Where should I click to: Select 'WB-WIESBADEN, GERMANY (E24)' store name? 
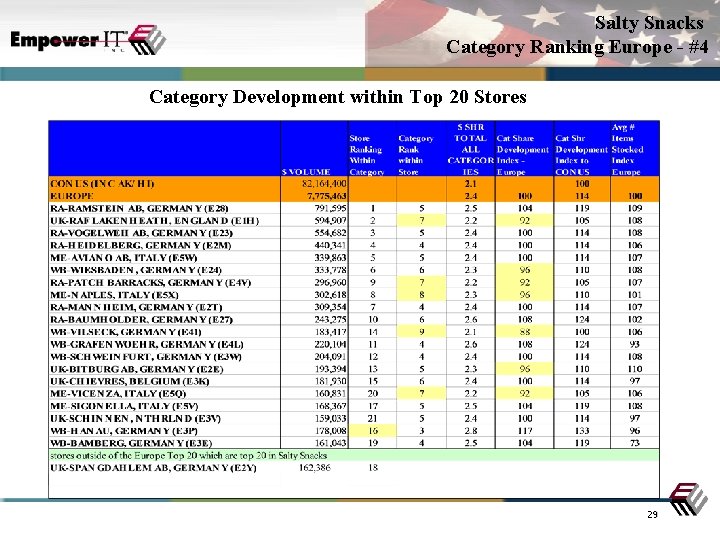click(x=136, y=270)
